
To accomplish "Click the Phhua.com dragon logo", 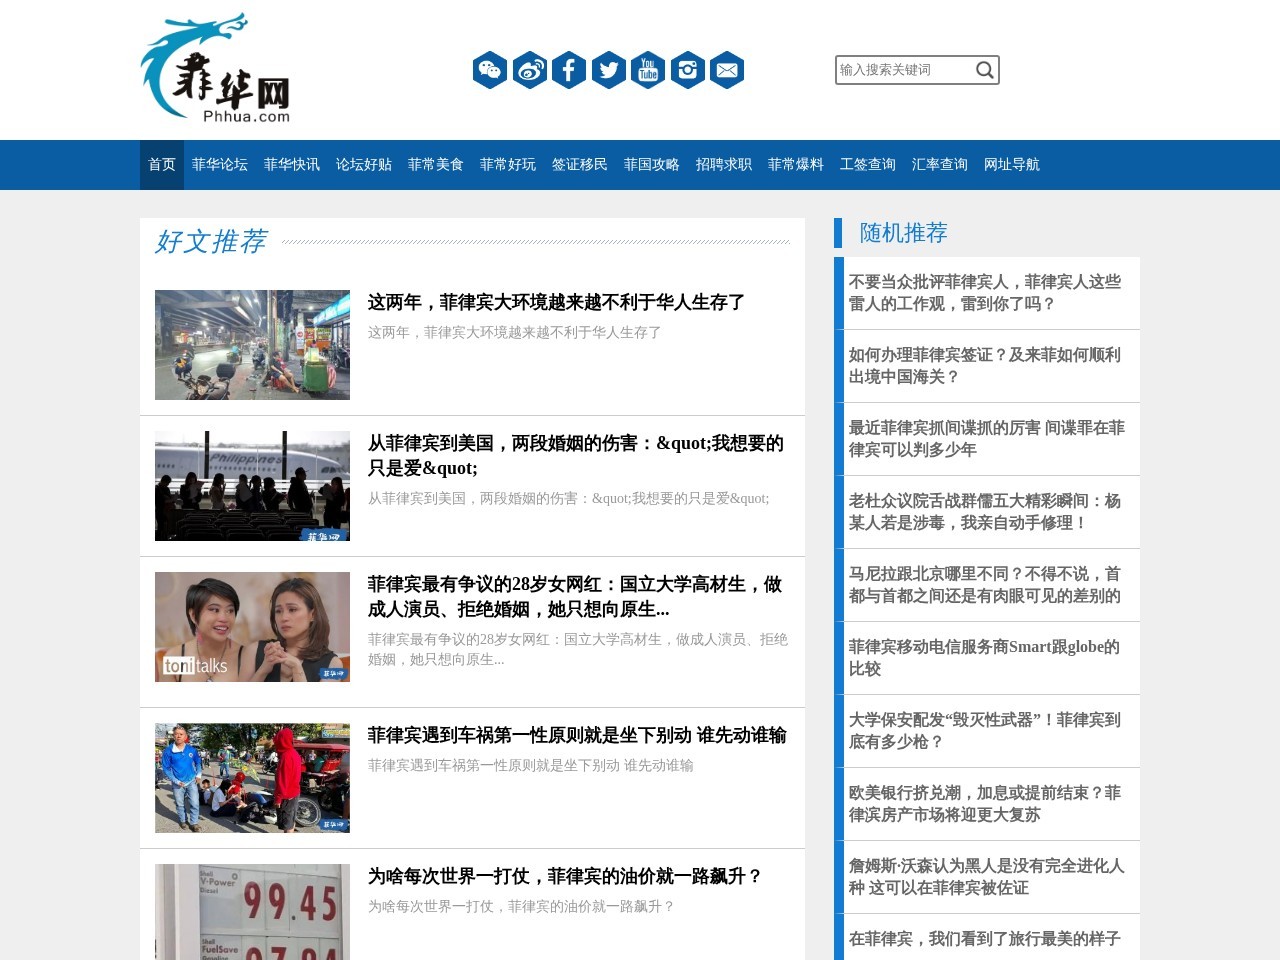I will [x=216, y=68].
